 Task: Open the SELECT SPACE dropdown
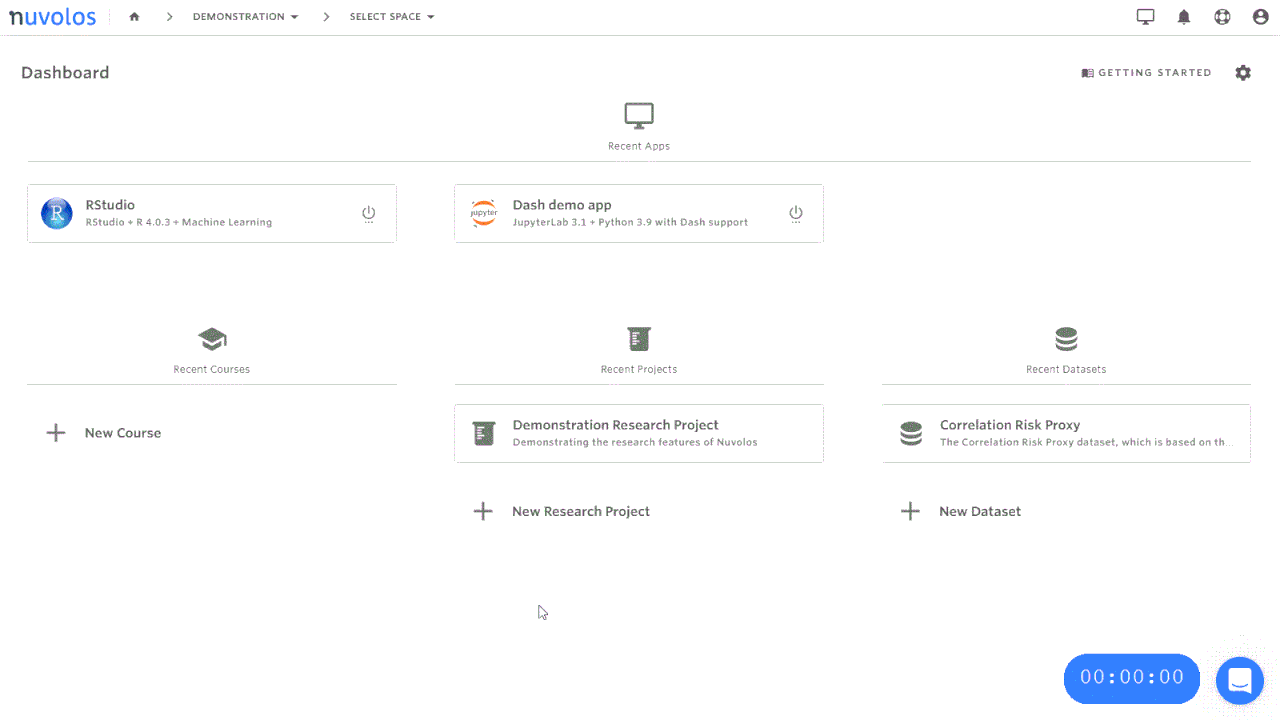pyautogui.click(x=392, y=17)
